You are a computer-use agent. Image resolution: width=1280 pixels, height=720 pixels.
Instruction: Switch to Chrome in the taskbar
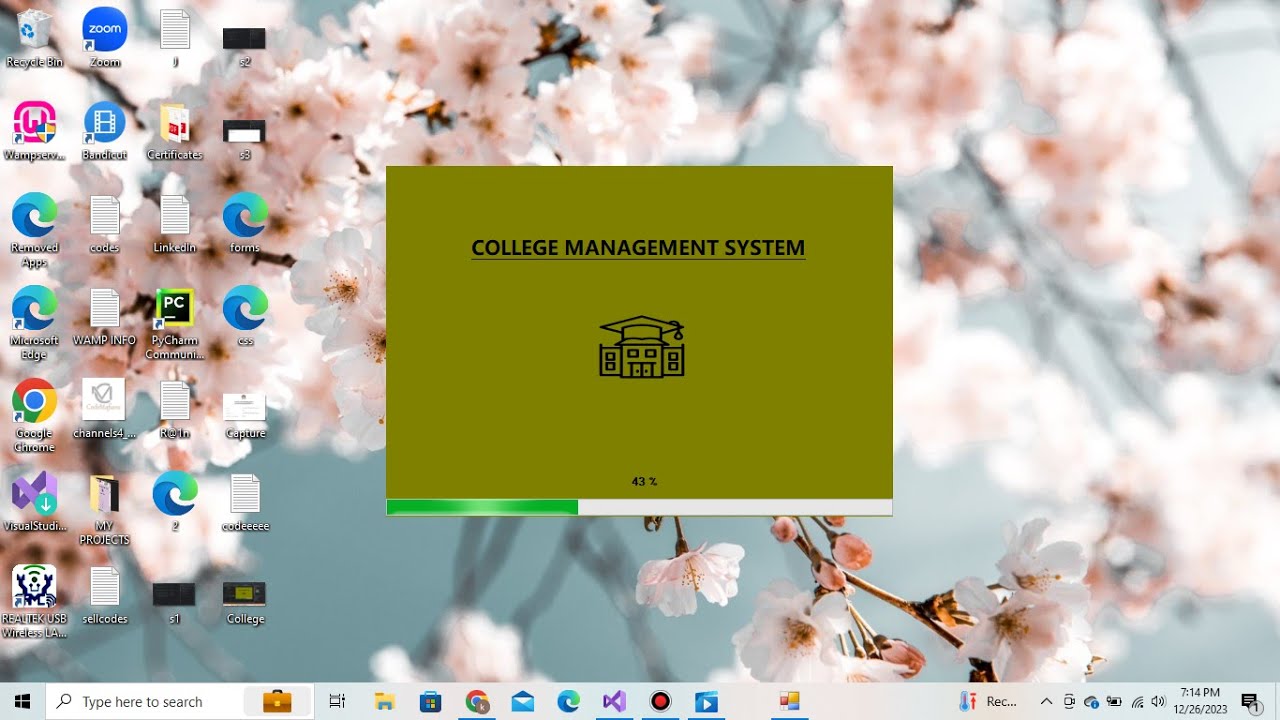click(477, 702)
